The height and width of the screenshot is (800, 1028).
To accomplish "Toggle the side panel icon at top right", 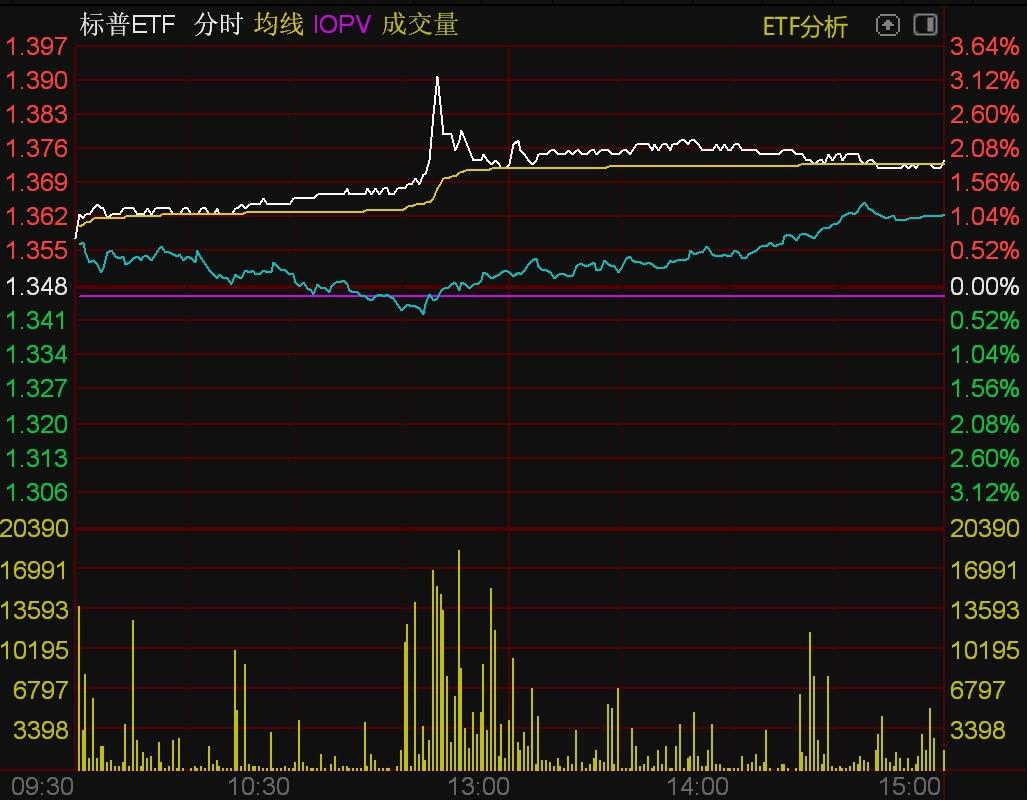I will (926, 26).
